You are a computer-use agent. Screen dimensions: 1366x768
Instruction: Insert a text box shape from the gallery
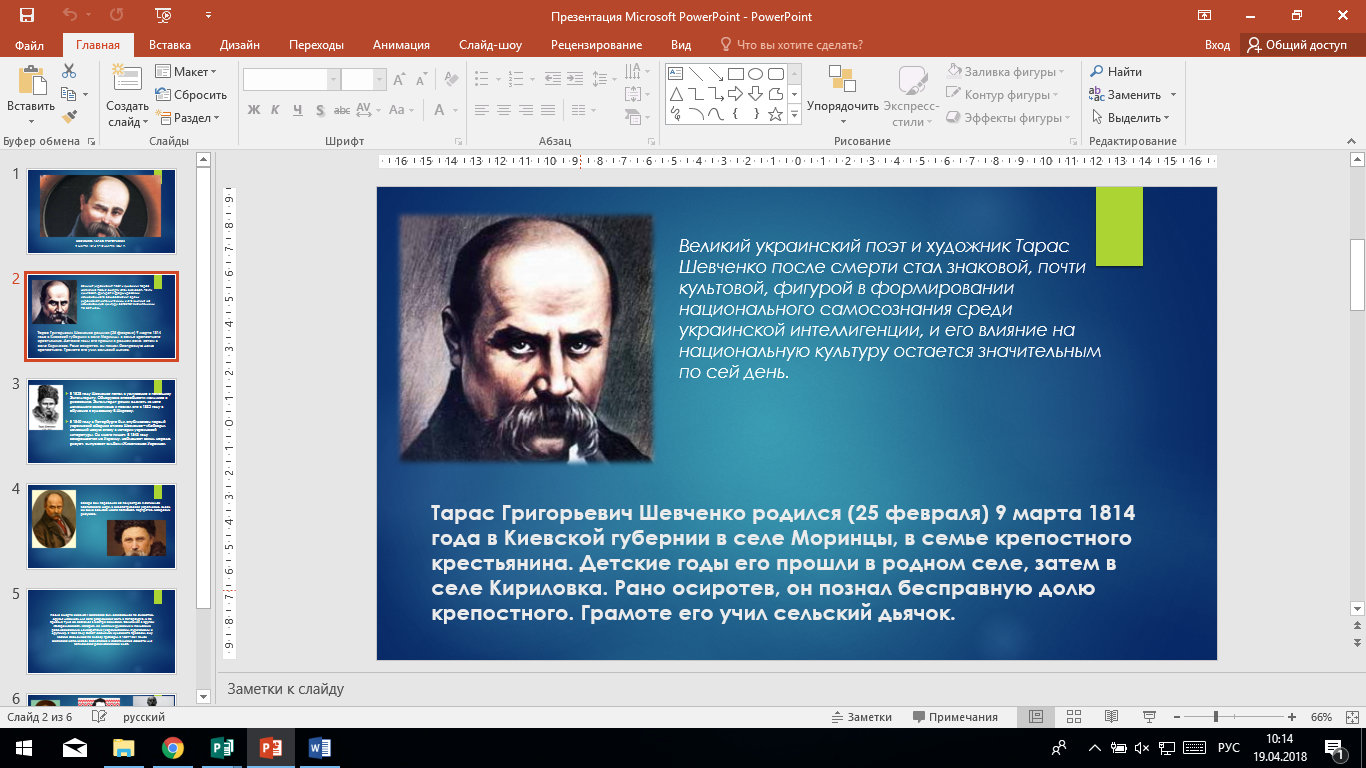675,73
